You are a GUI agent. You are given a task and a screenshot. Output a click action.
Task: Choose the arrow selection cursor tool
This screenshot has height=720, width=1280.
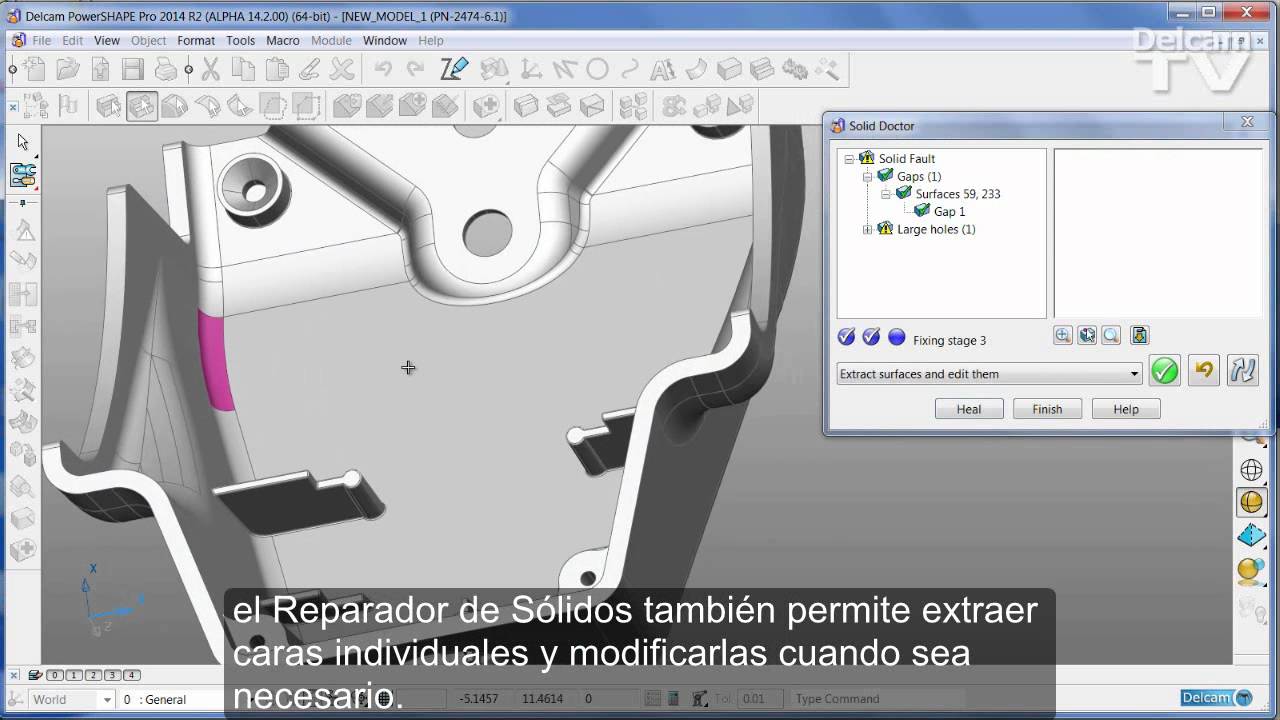pos(23,141)
